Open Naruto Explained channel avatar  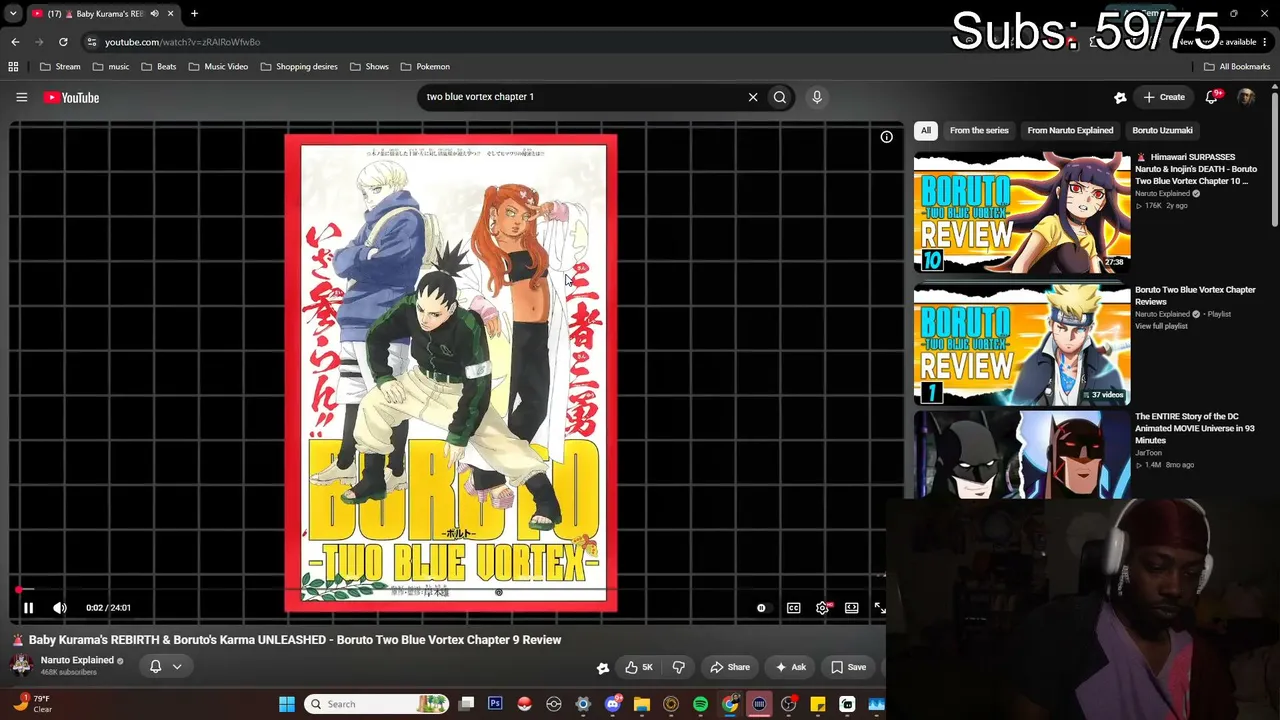(21, 665)
